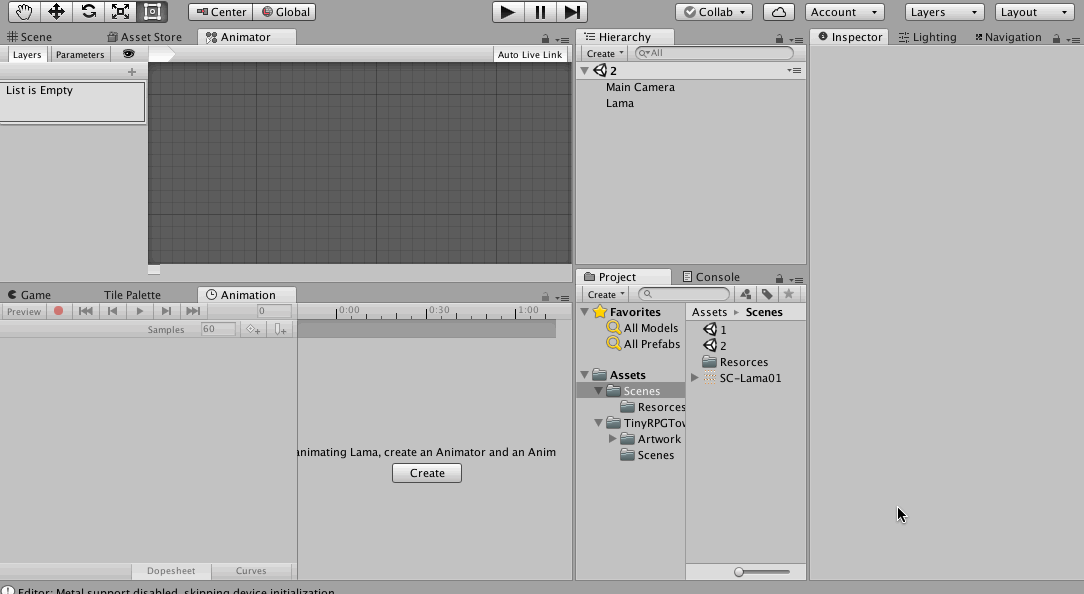The image size is (1084, 594).
Task: Toggle layer visibility eye icon in Animator
Action: 128,54
